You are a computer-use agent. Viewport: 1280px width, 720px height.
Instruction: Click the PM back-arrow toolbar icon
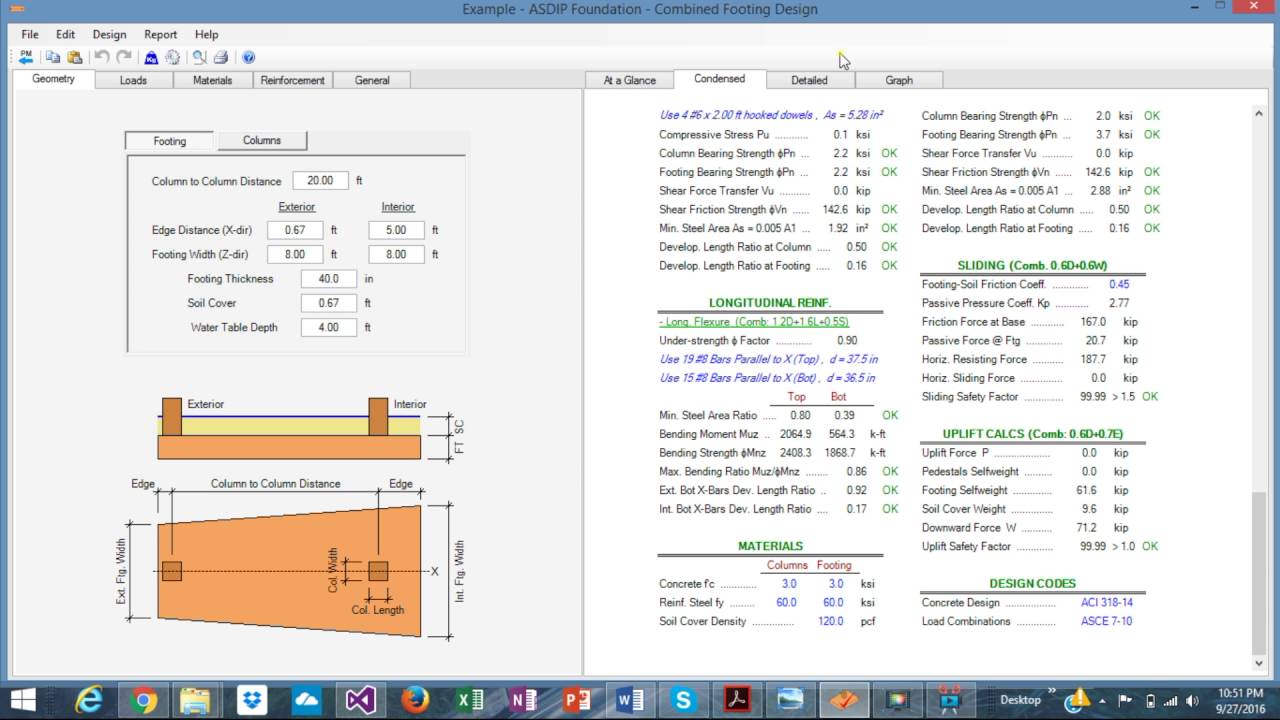[x=26, y=57]
